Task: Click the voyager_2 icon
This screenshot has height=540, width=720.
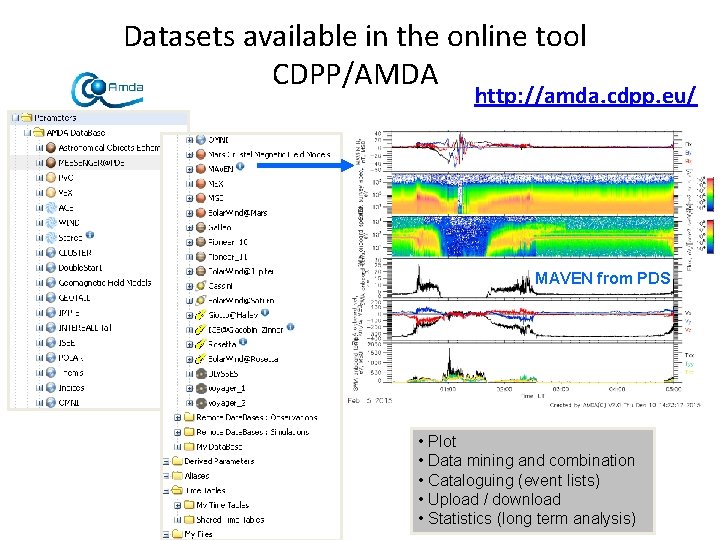Action: click(201, 403)
